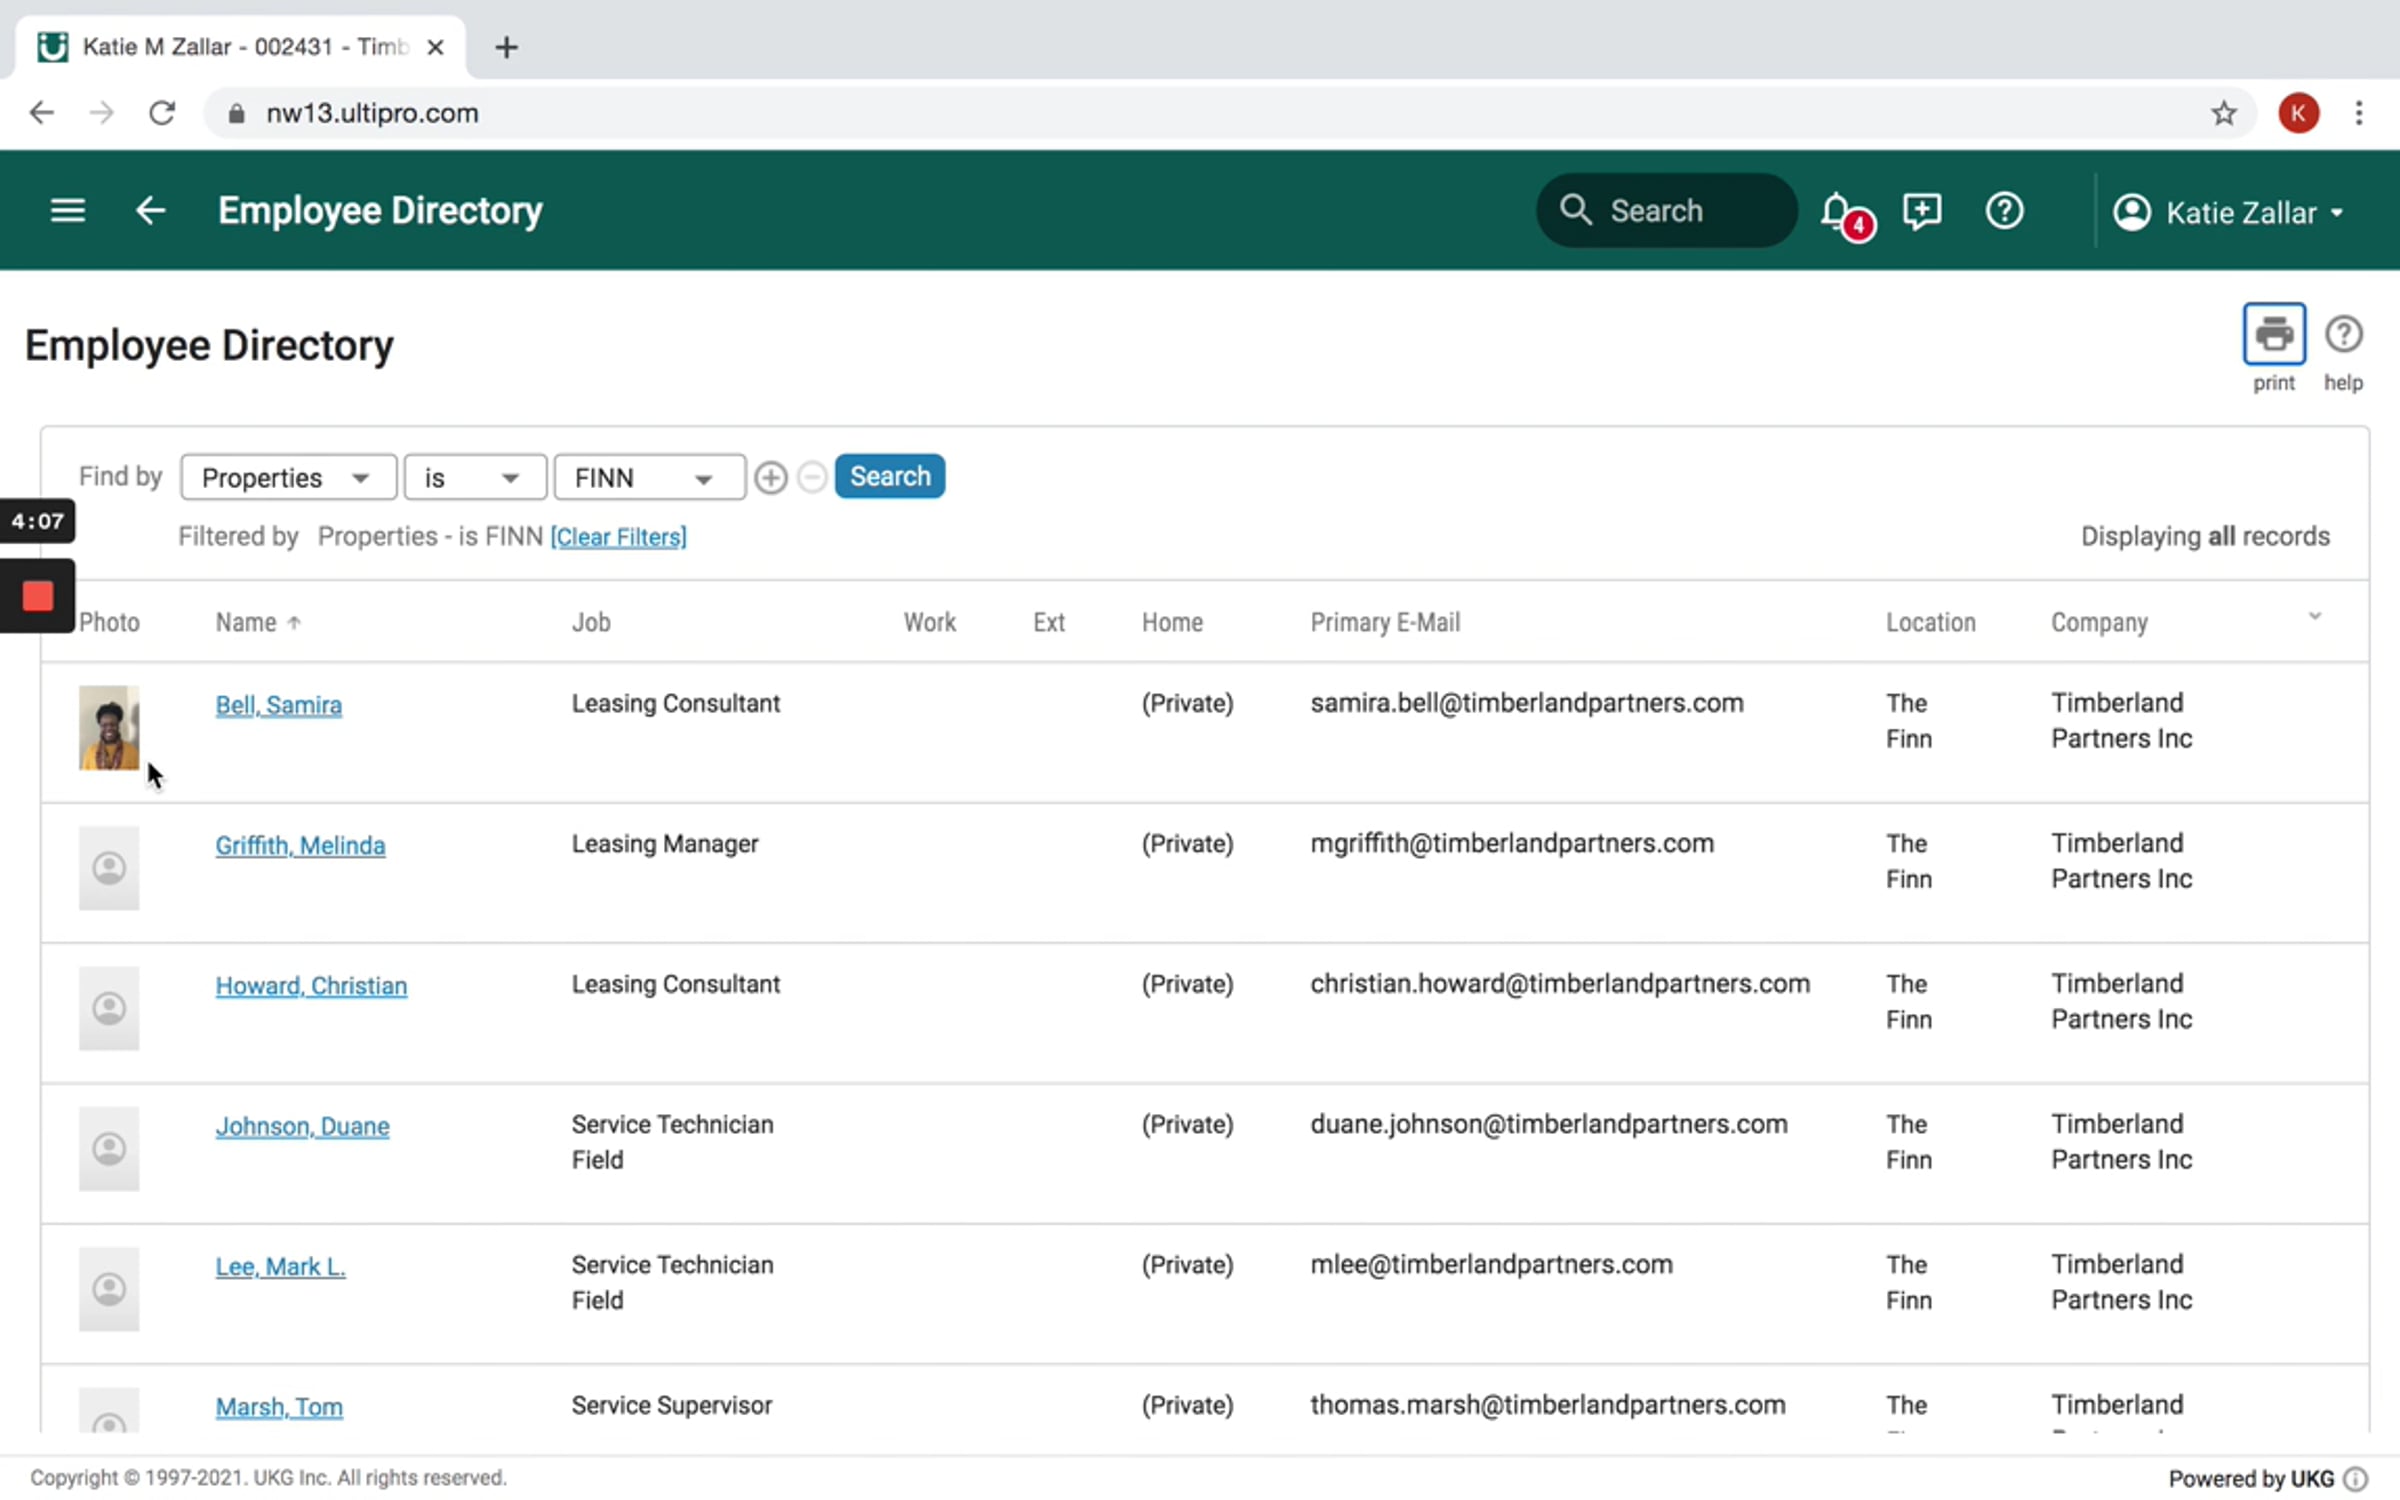This screenshot has height=1500, width=2400.
Task: Stop the screen recording red button
Action: click(x=38, y=596)
